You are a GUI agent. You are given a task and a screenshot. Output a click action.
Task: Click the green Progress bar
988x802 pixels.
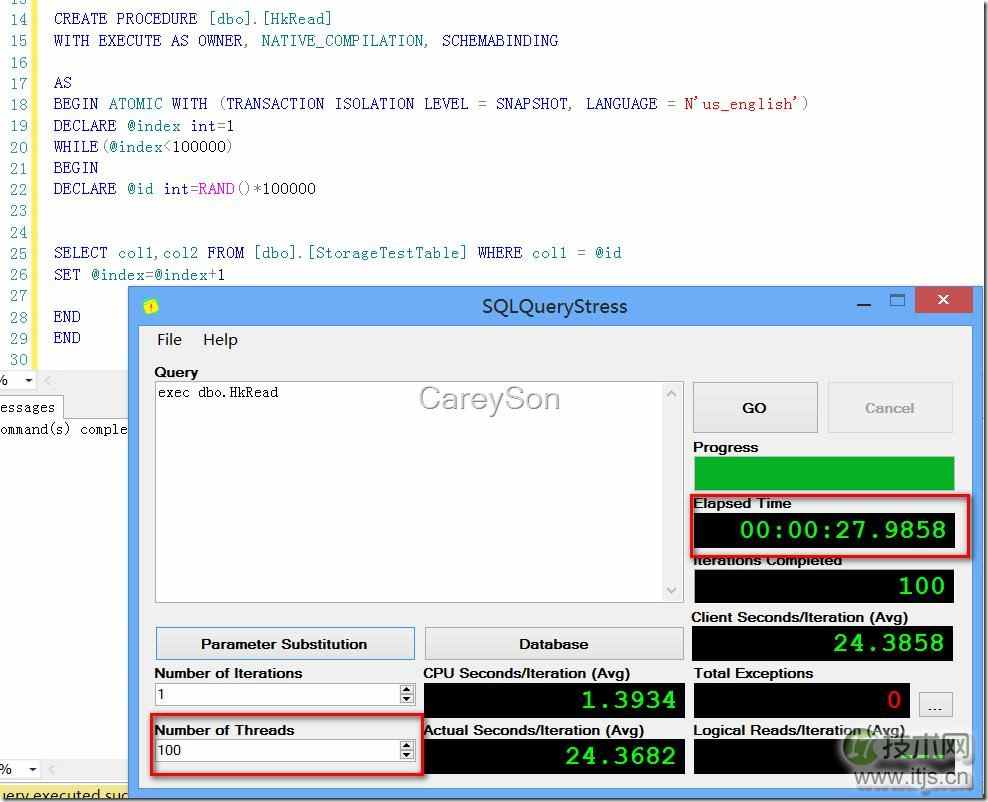coord(823,473)
